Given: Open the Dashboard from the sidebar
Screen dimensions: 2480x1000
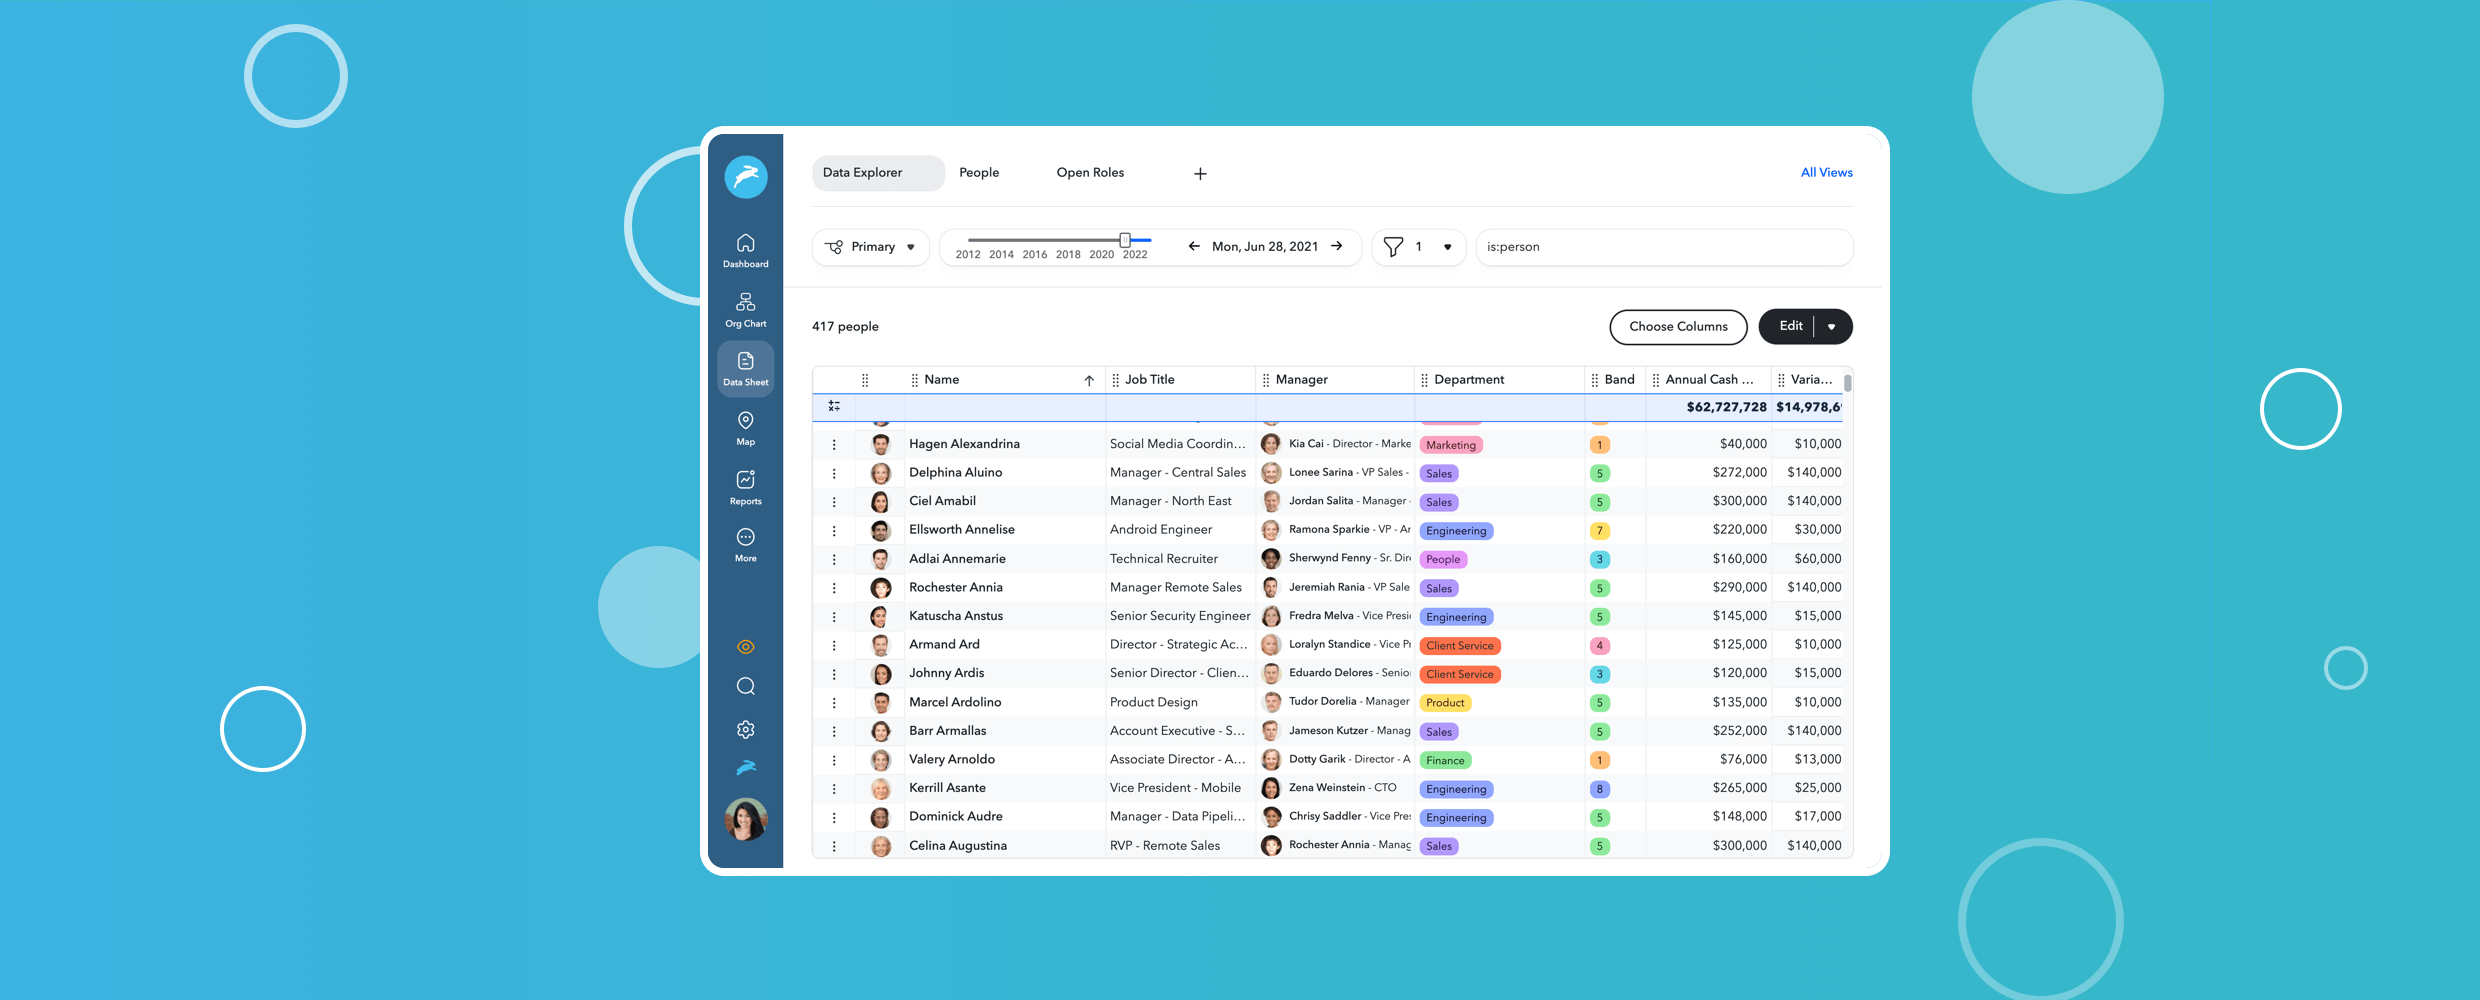Looking at the screenshot, I should click(745, 250).
